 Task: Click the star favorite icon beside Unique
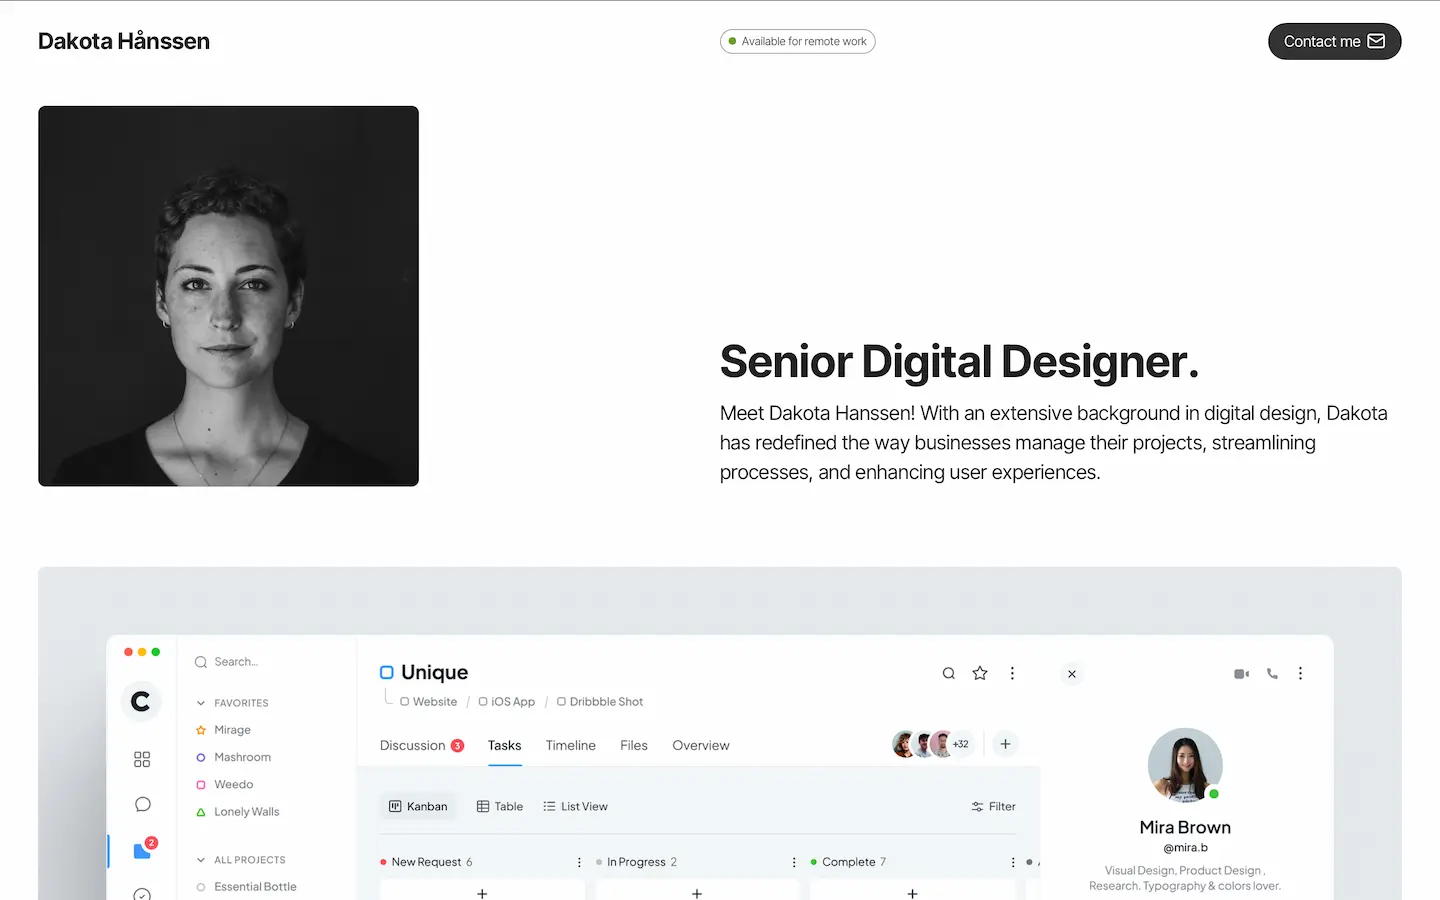[980, 673]
